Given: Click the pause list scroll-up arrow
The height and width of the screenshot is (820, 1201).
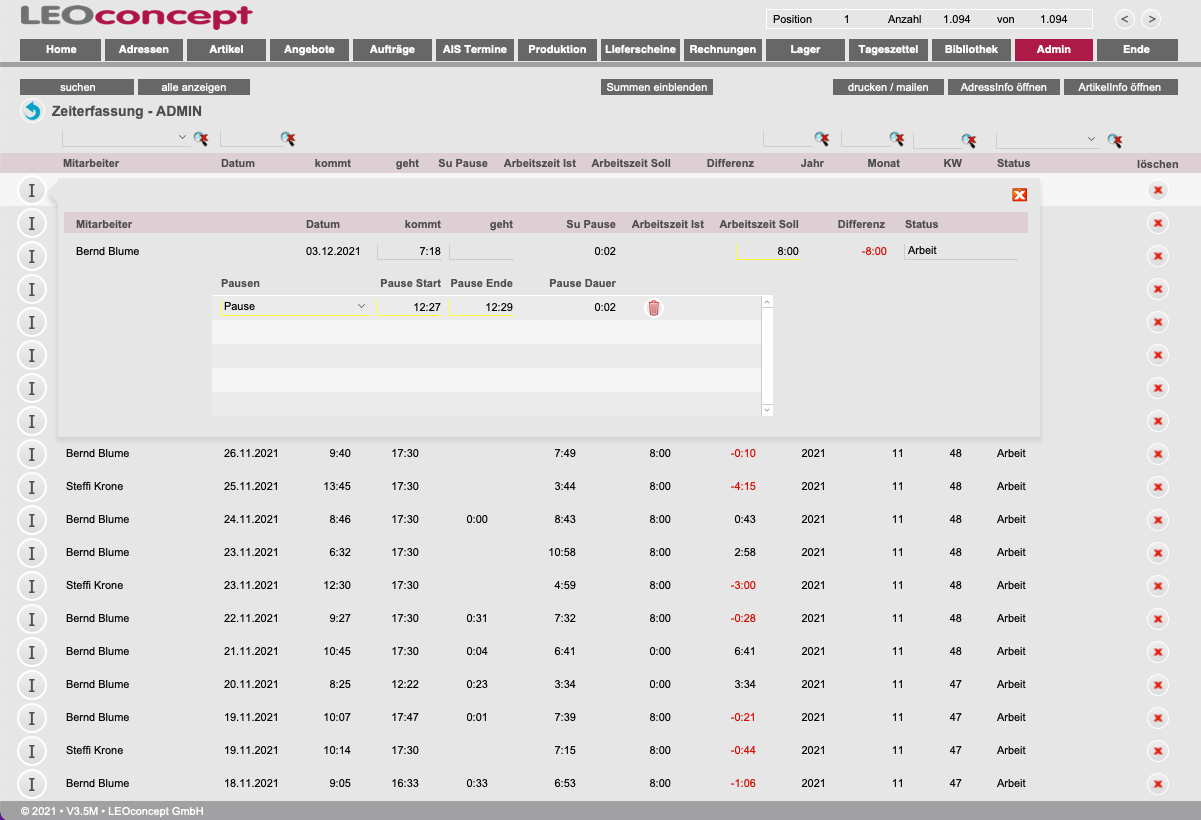Looking at the screenshot, I should (x=767, y=301).
